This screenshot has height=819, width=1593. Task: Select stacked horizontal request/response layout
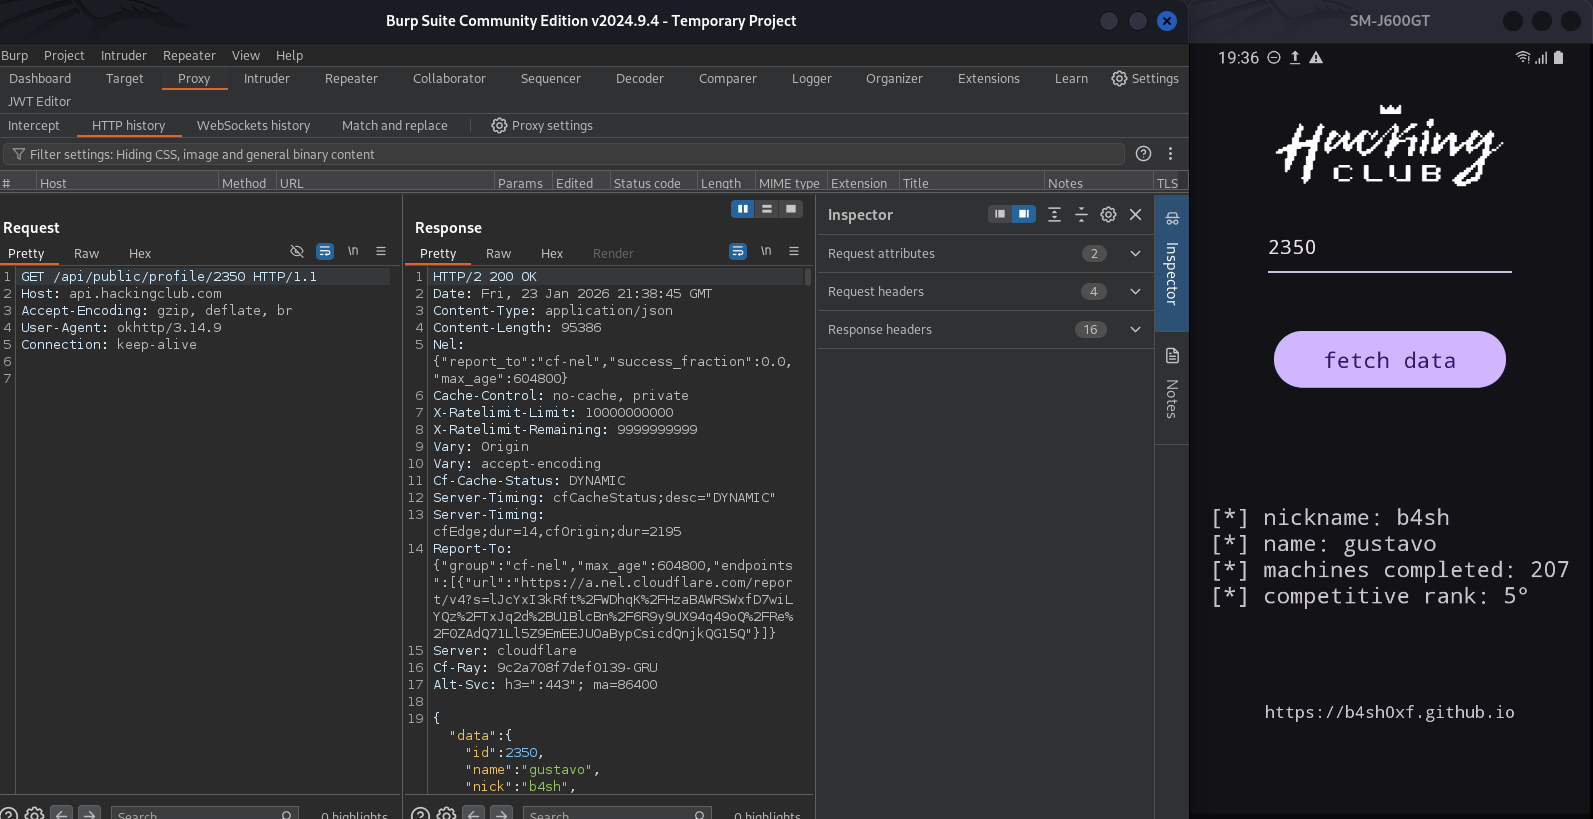point(767,209)
